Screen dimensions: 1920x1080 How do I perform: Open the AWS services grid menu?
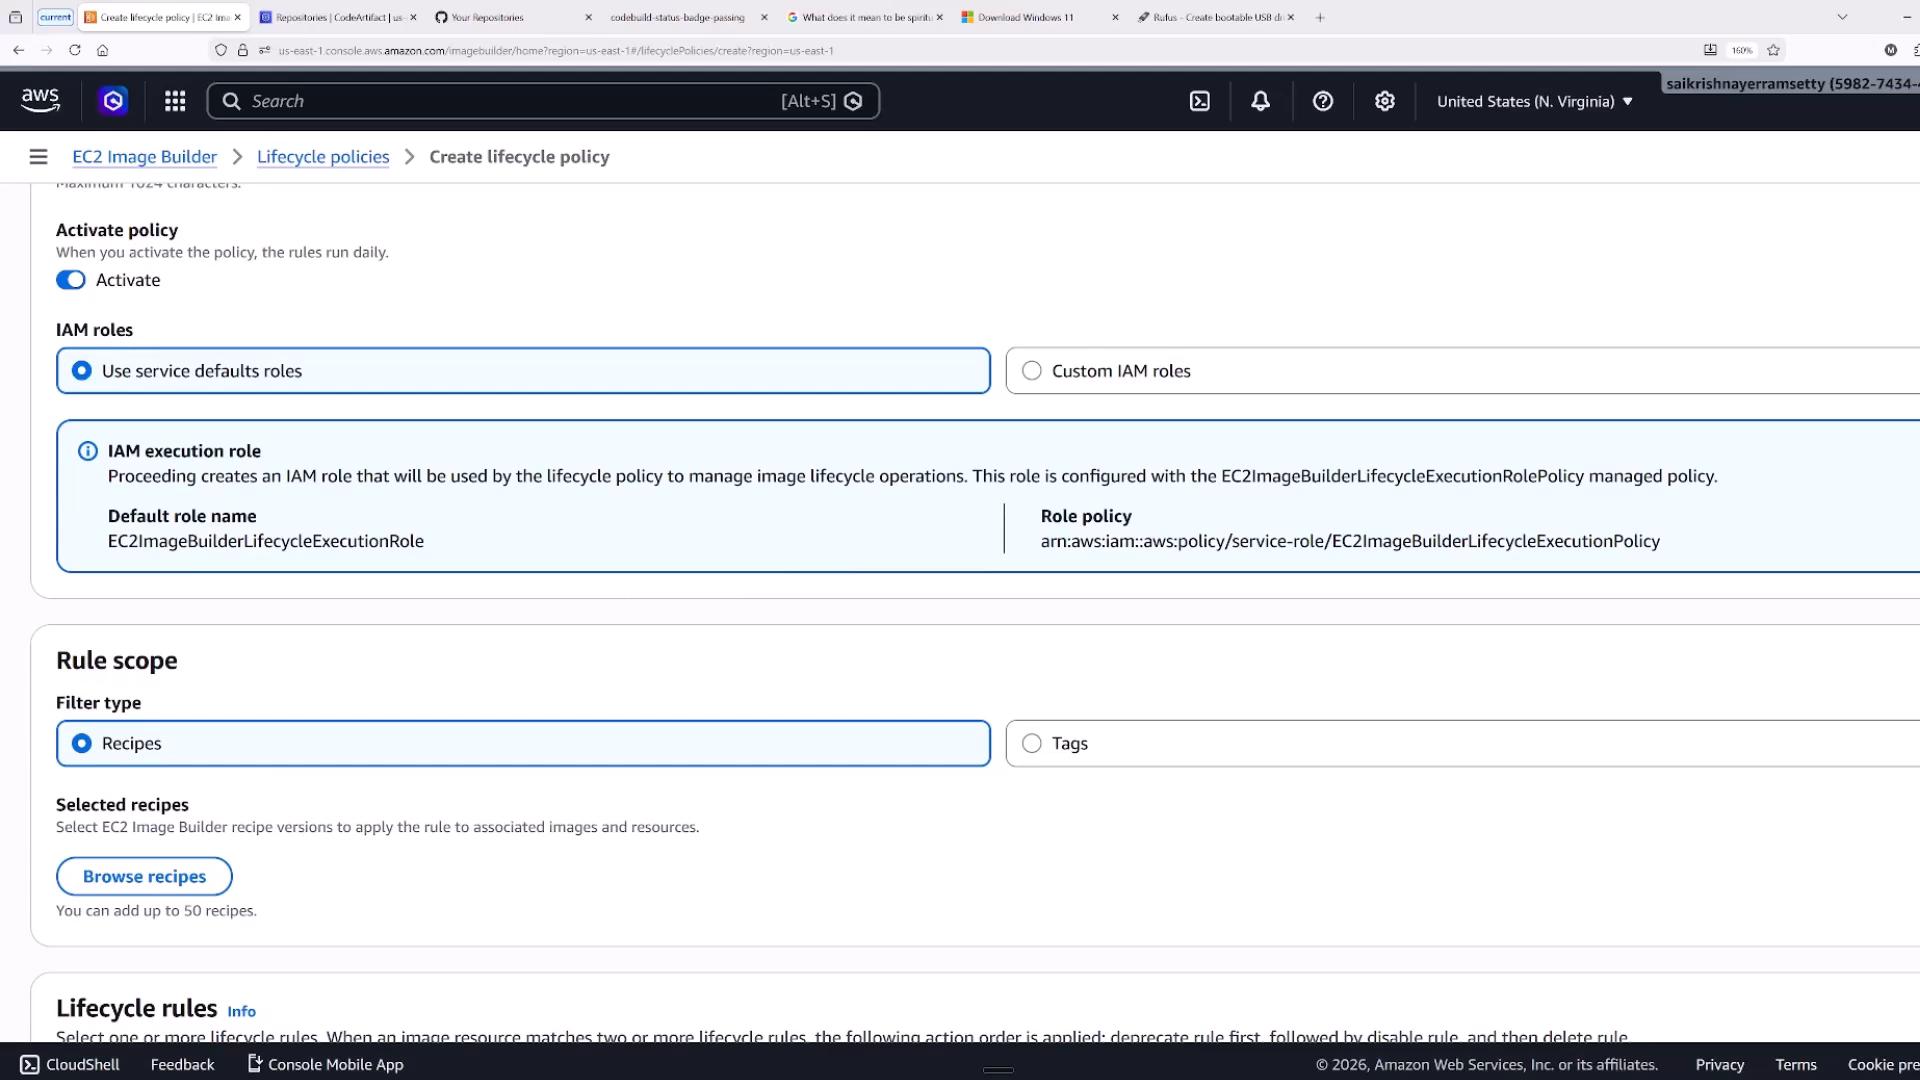pos(175,101)
